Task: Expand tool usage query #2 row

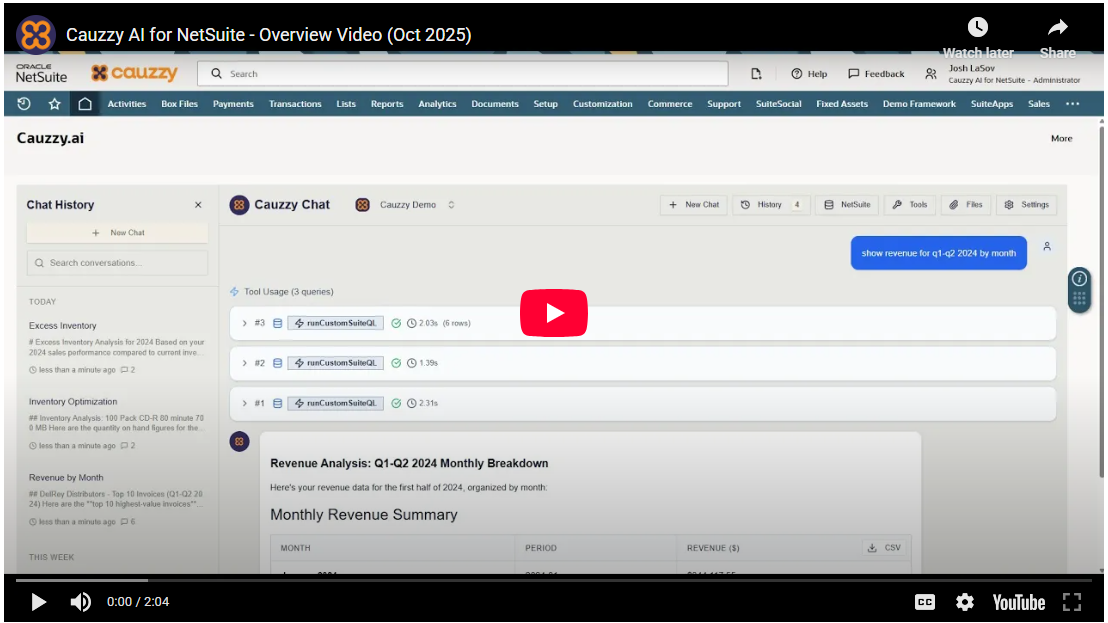Action: [244, 363]
